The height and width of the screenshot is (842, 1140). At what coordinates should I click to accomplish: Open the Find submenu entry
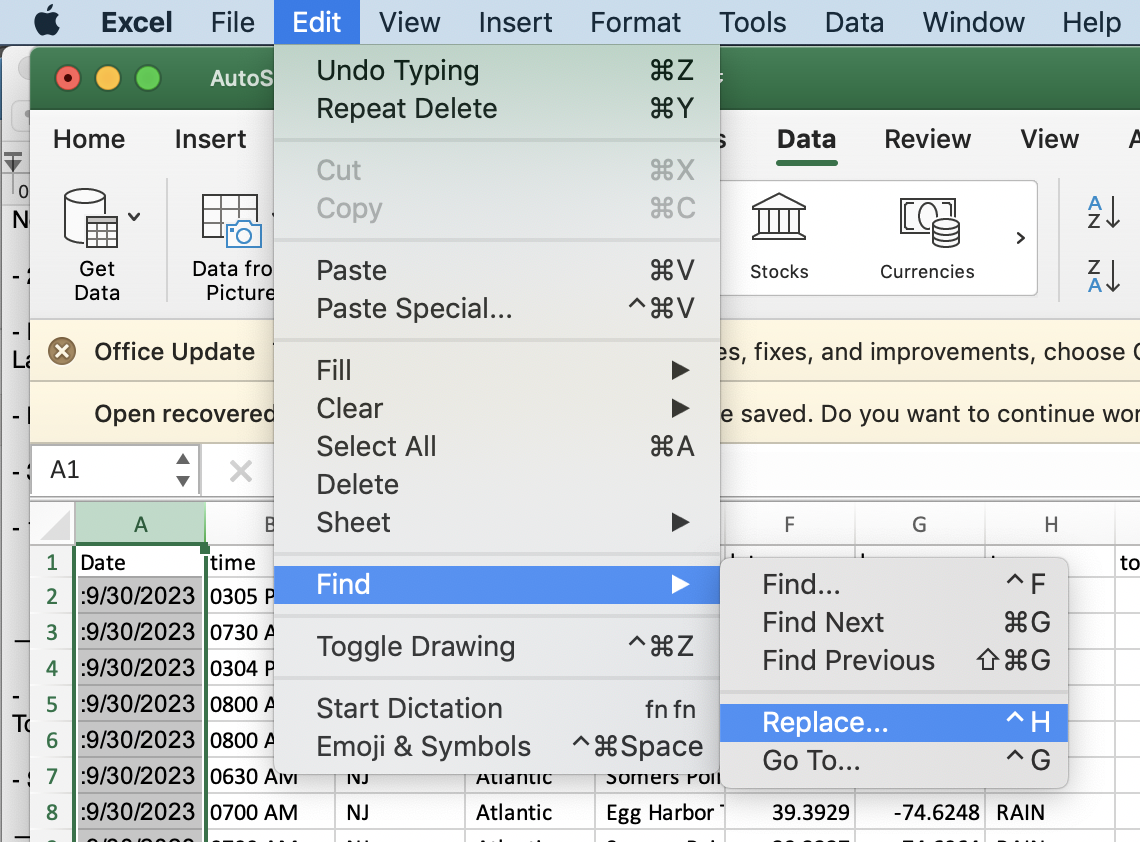497,585
